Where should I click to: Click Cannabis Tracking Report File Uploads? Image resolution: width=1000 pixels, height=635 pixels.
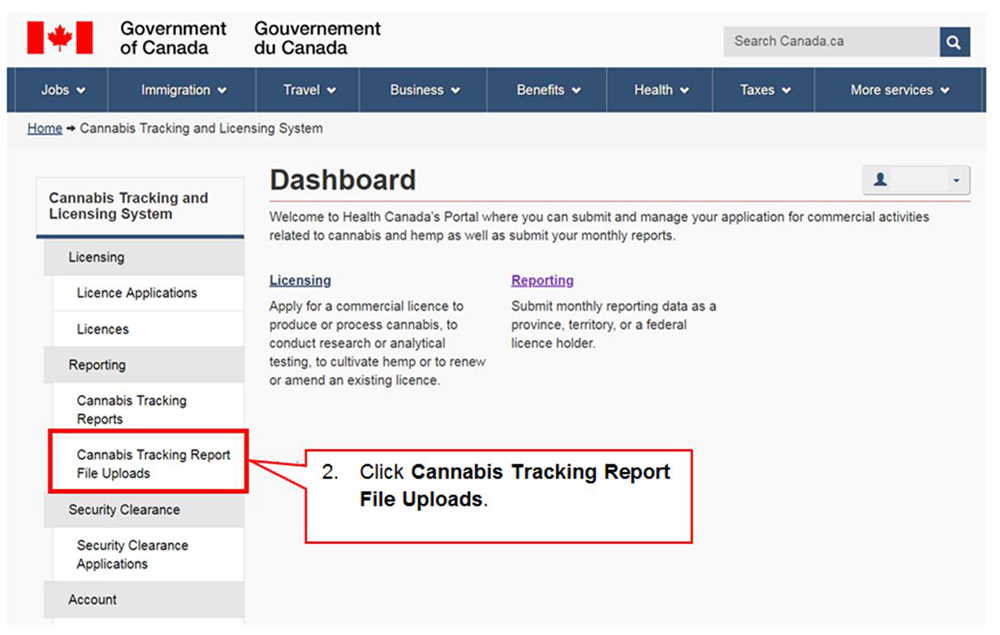(x=153, y=464)
